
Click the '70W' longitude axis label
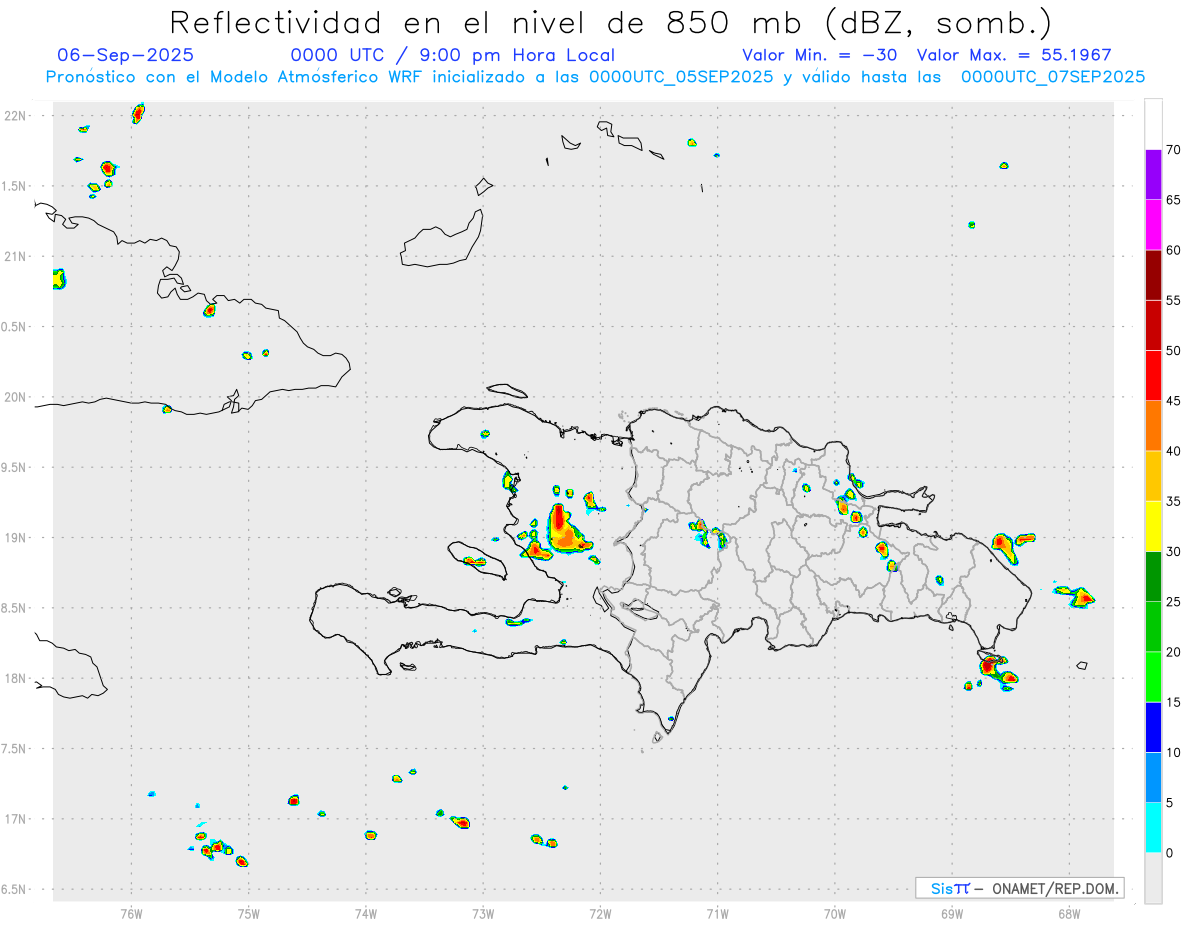835,913
